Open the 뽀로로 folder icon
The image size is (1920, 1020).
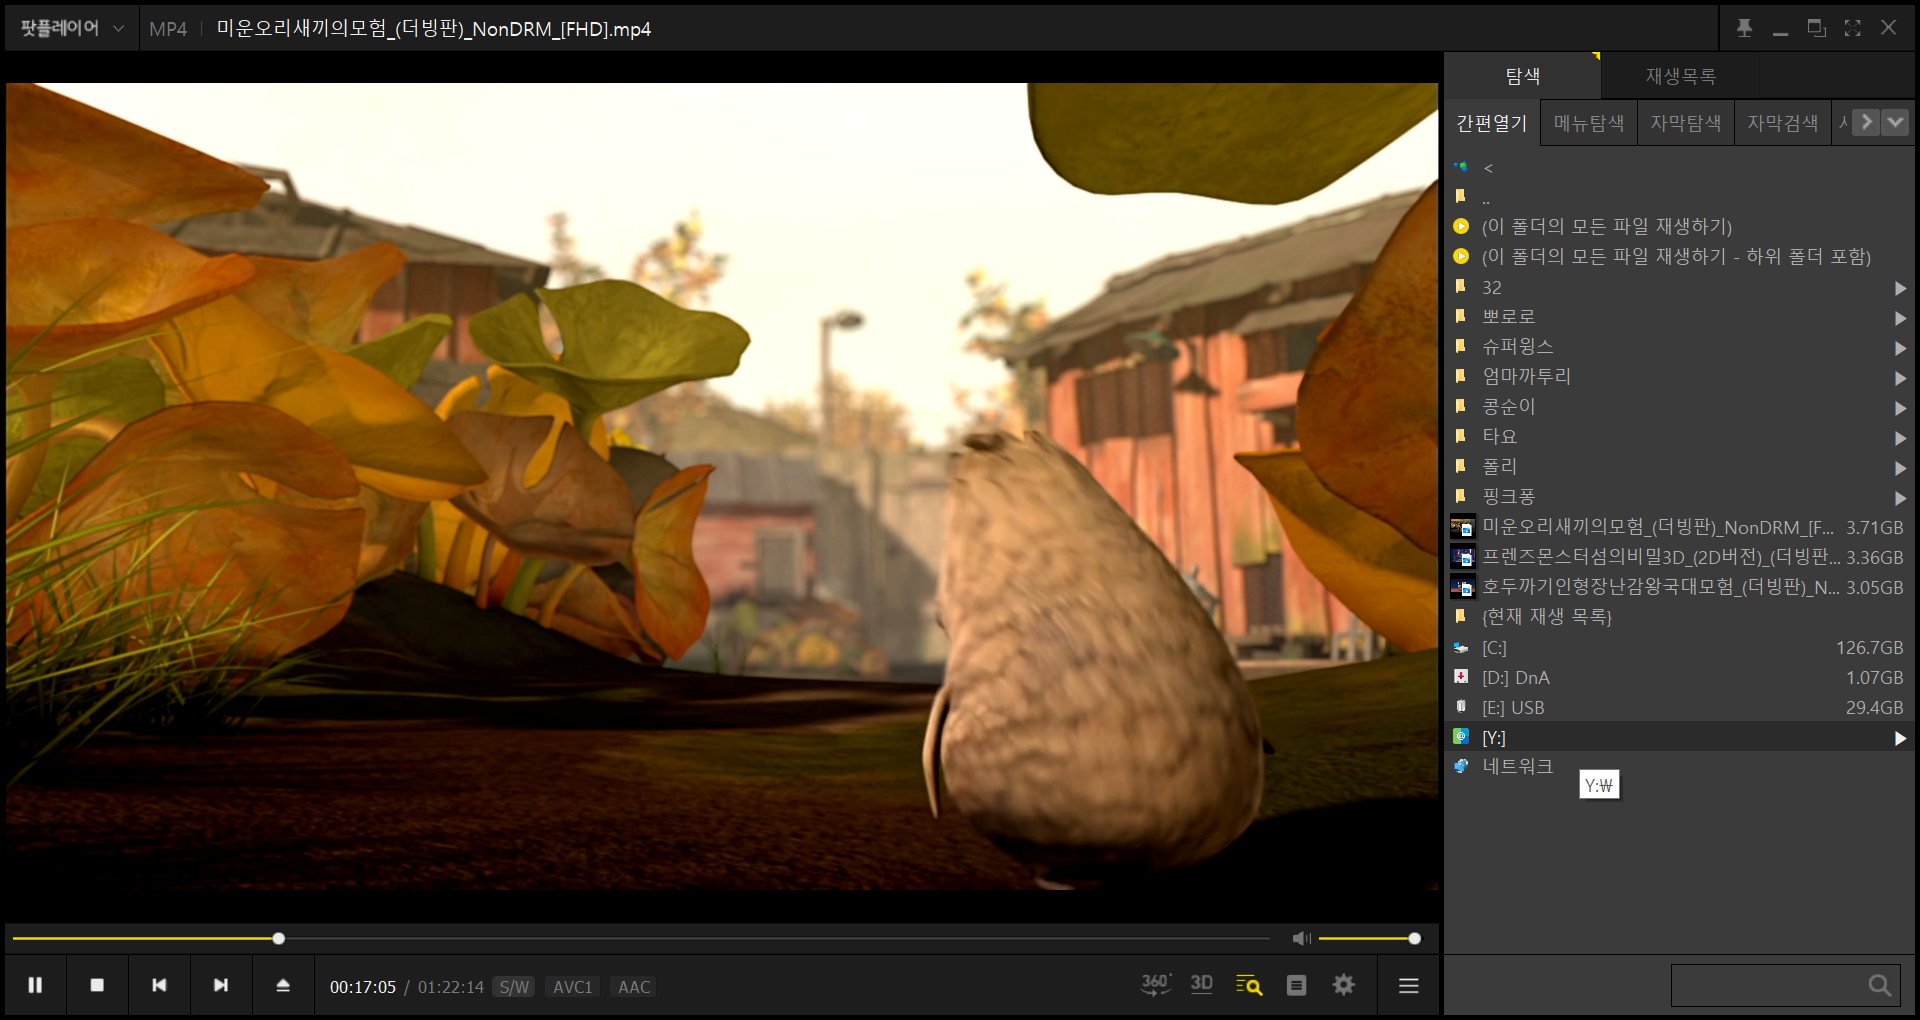click(1461, 317)
